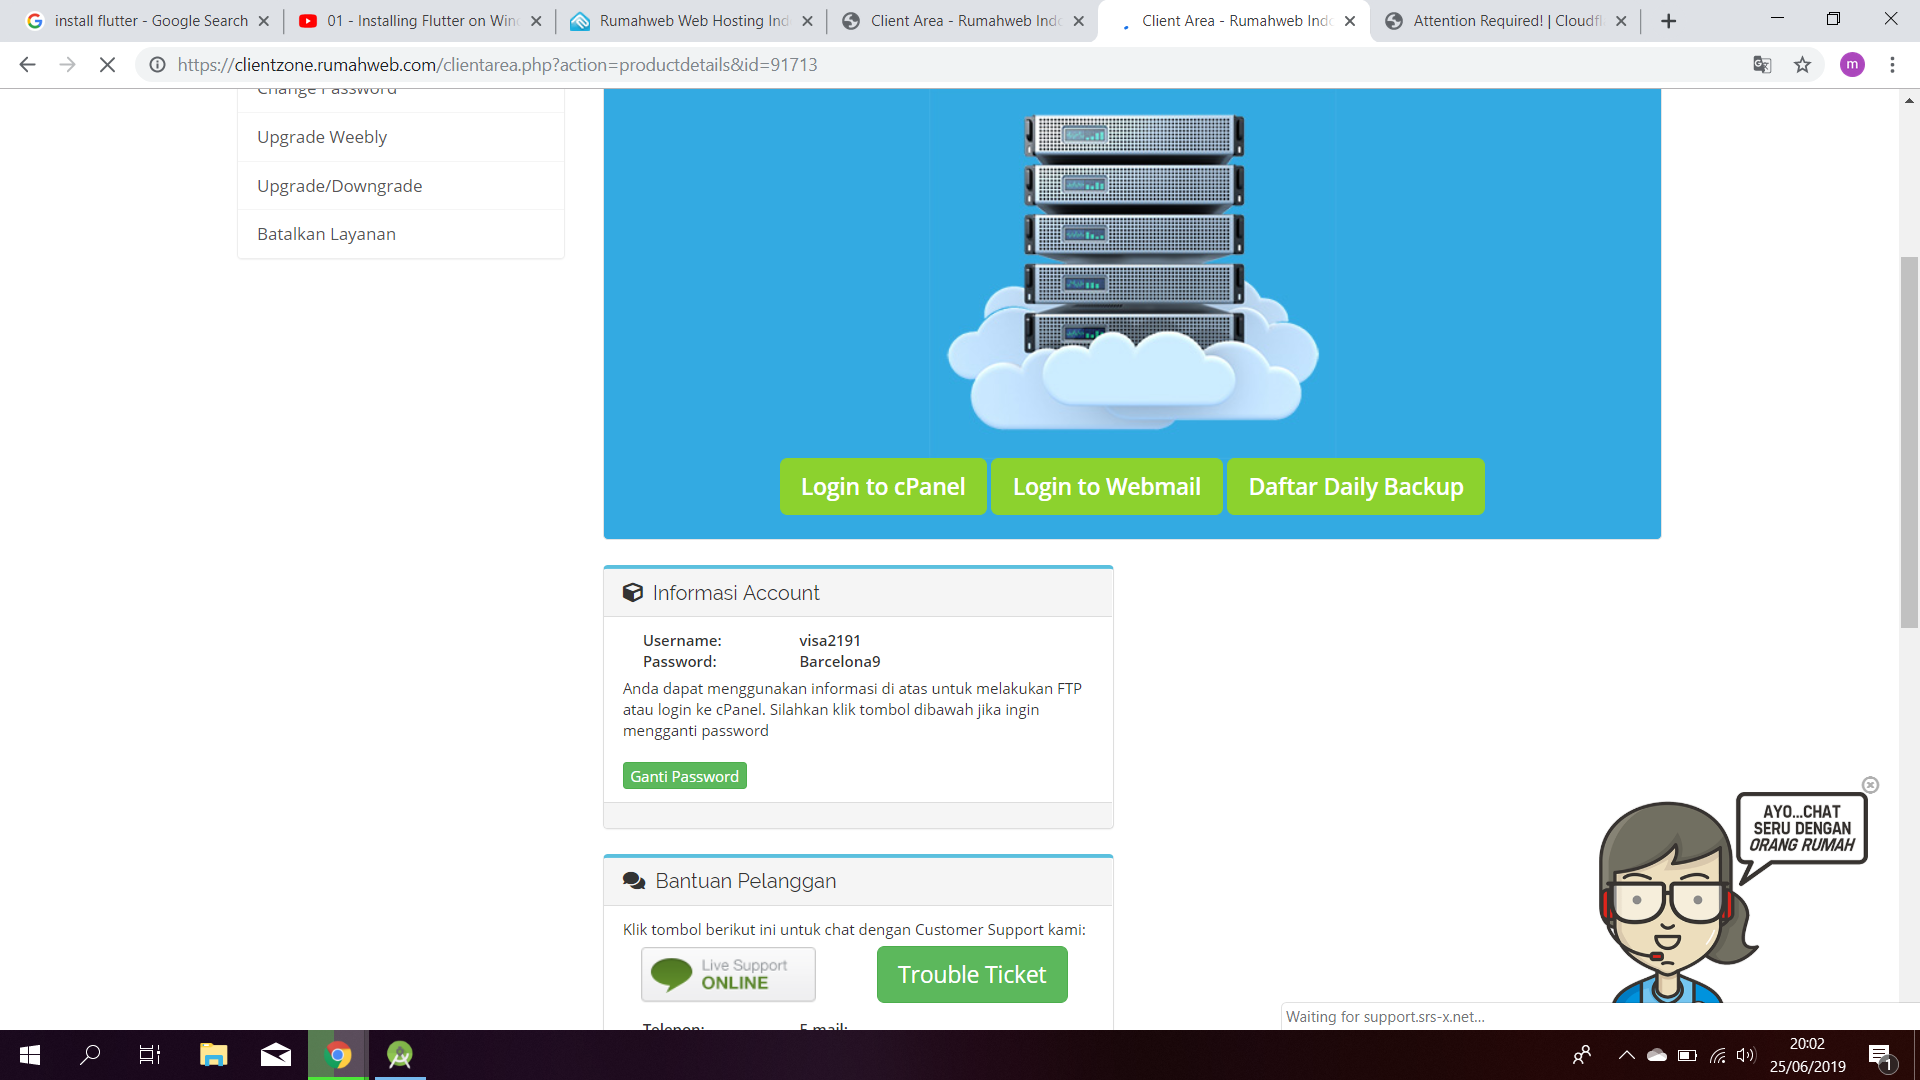This screenshot has width=1920, height=1080.
Task: View site information icon in address bar
Action: [157, 65]
